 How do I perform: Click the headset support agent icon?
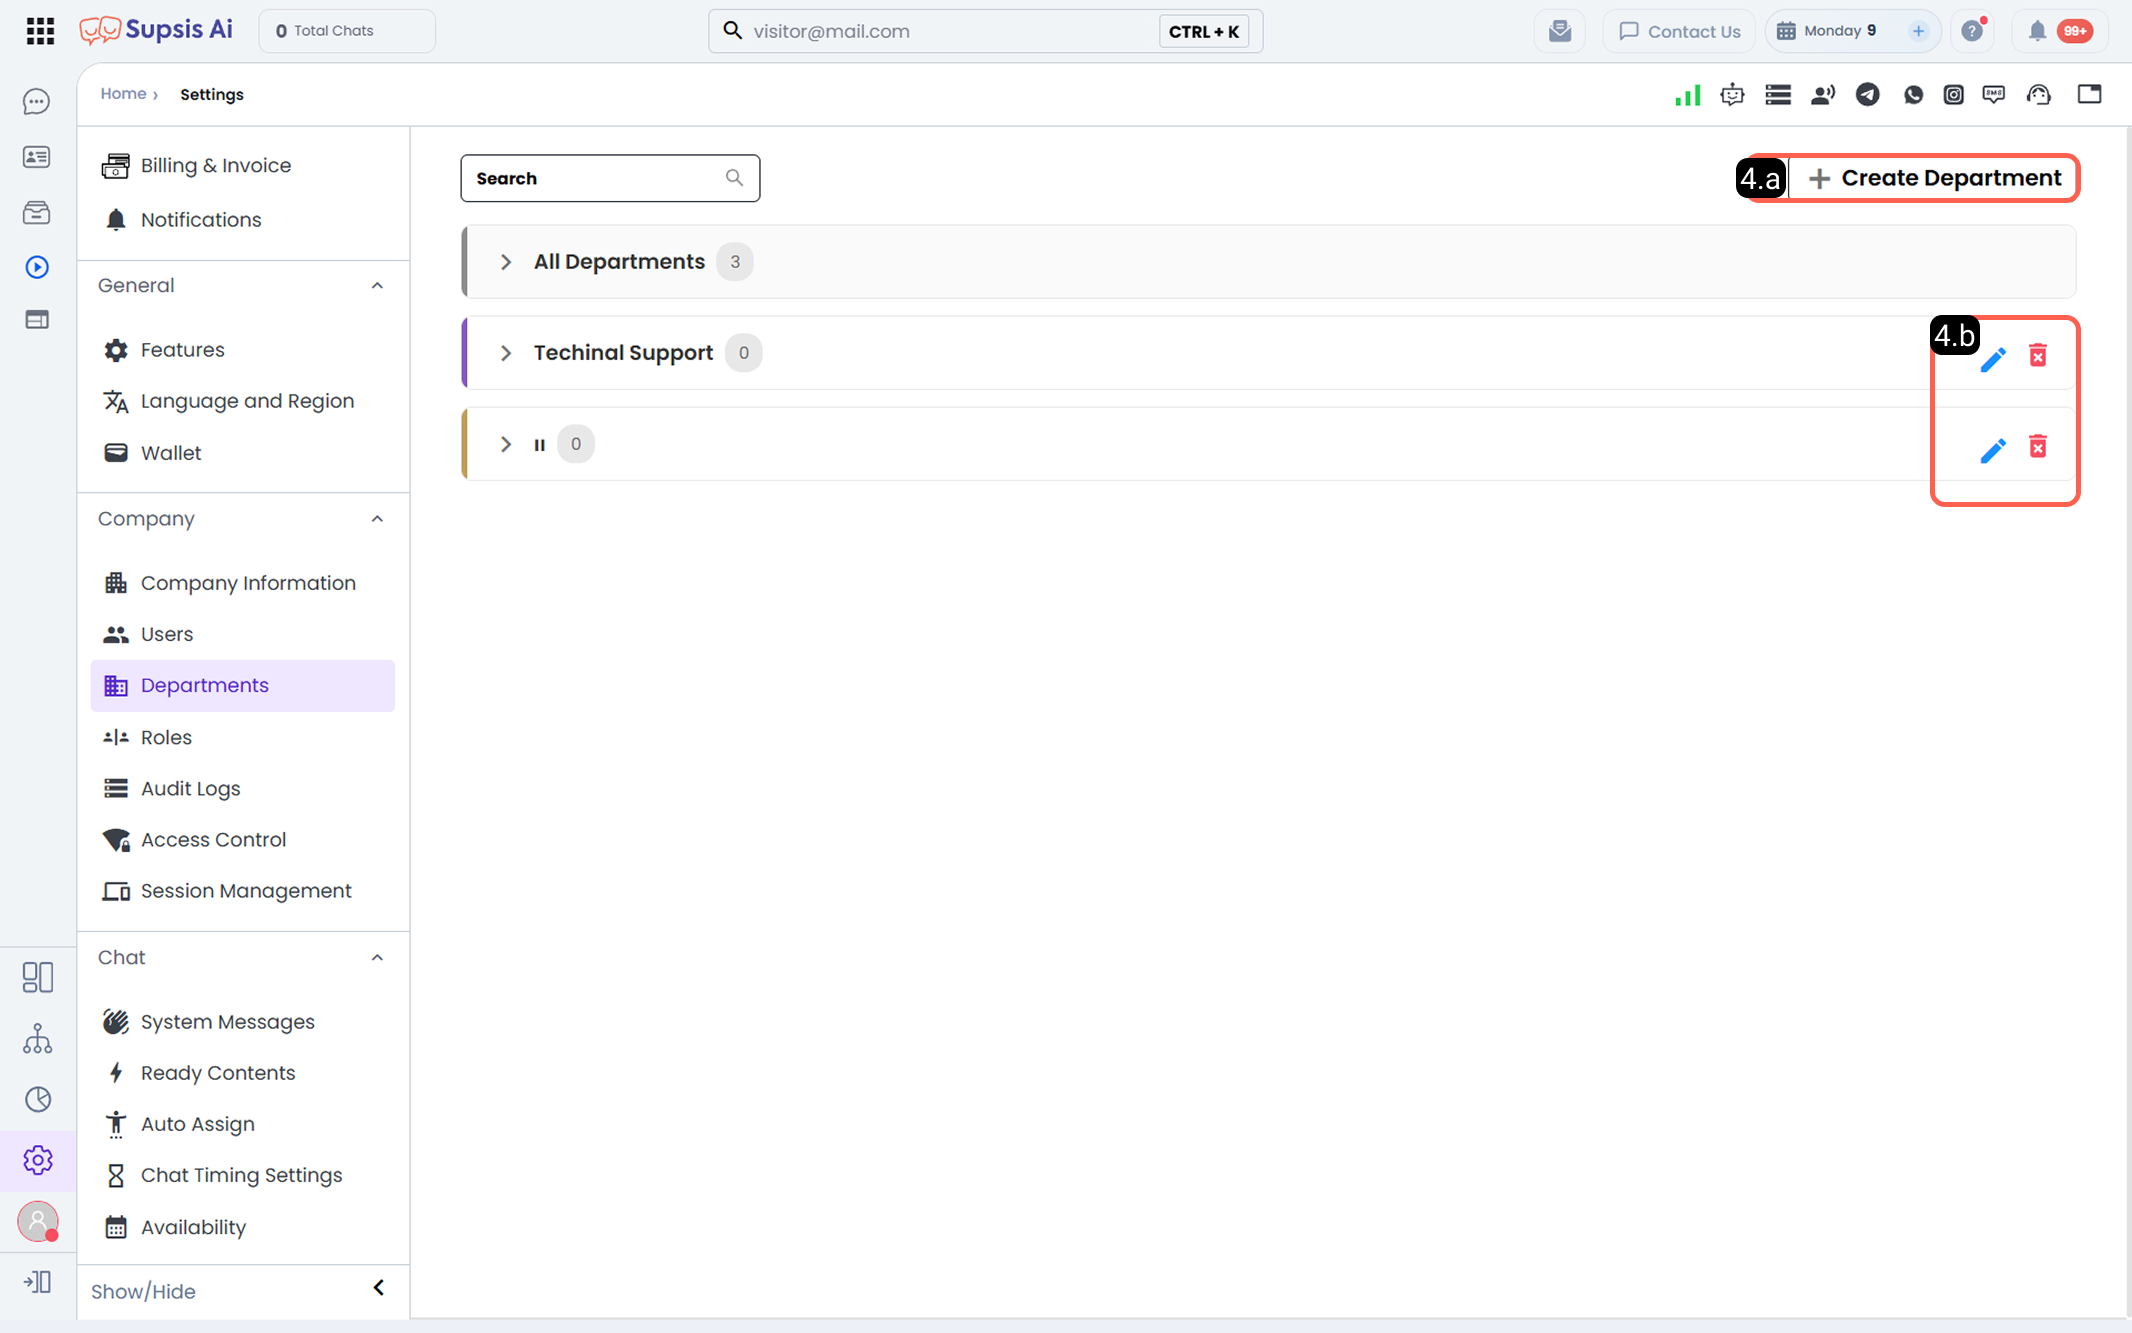2038,94
